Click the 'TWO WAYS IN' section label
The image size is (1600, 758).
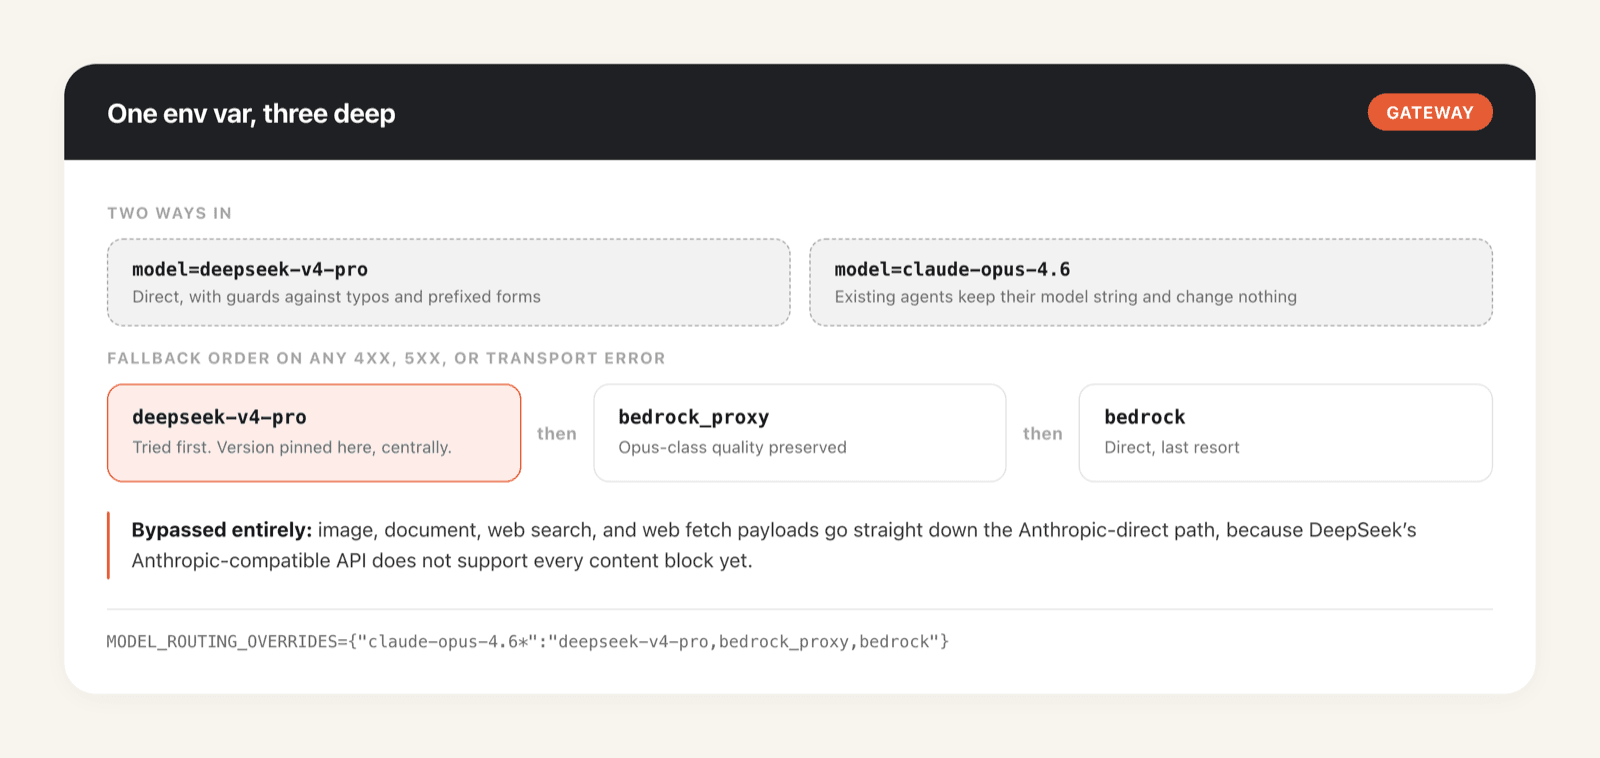tap(169, 213)
